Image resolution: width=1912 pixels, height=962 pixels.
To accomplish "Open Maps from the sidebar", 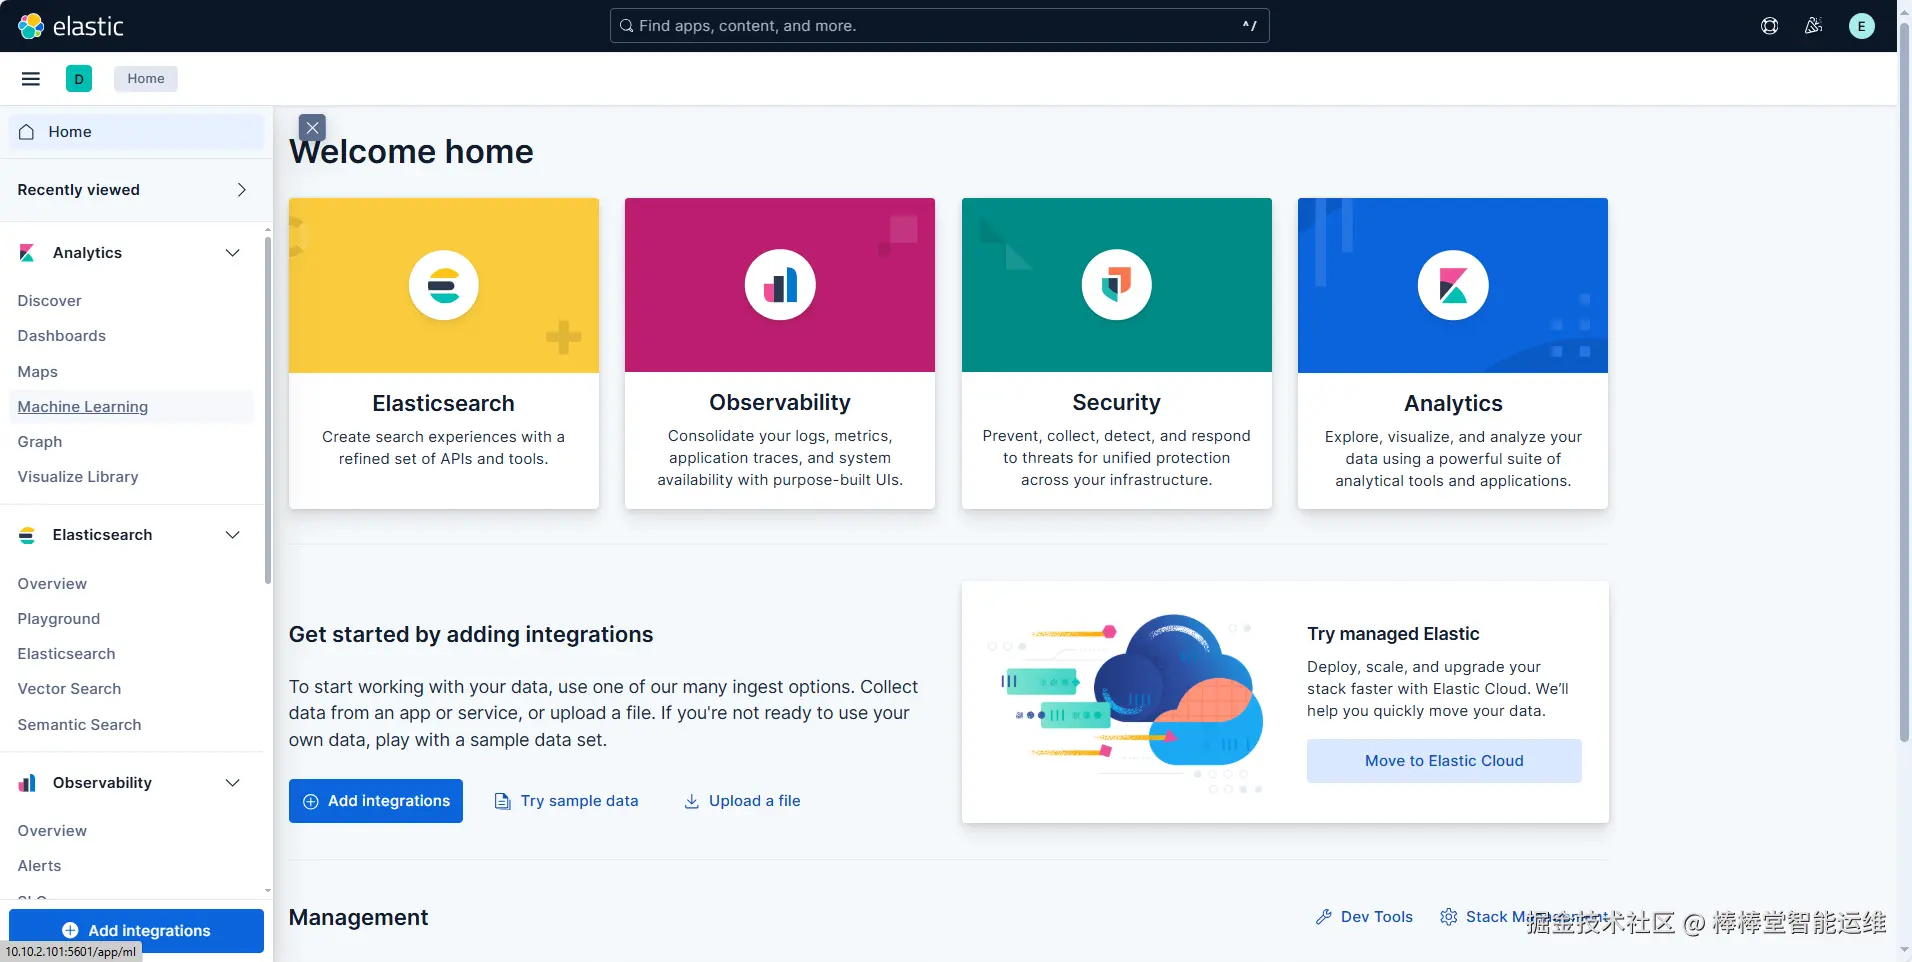I will click(37, 372).
